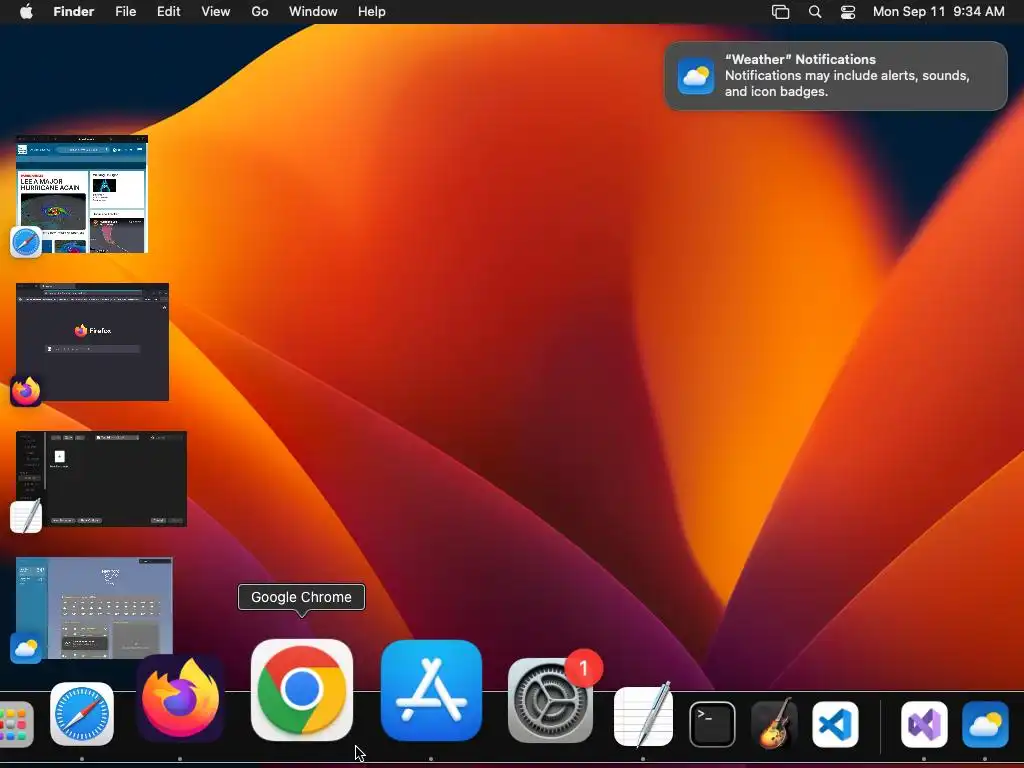Screen dimensions: 1024x768
Task: Open the Edit menu
Action: coord(168,12)
